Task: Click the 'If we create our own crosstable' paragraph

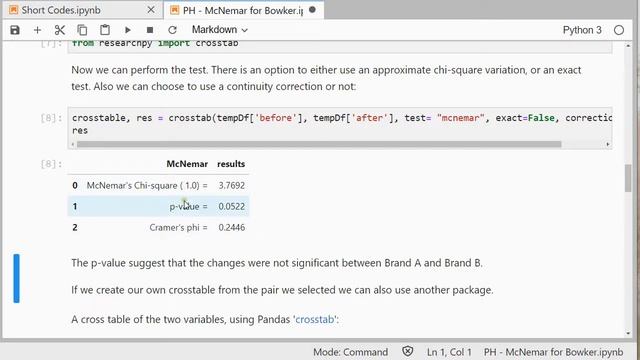Action: 282,290
